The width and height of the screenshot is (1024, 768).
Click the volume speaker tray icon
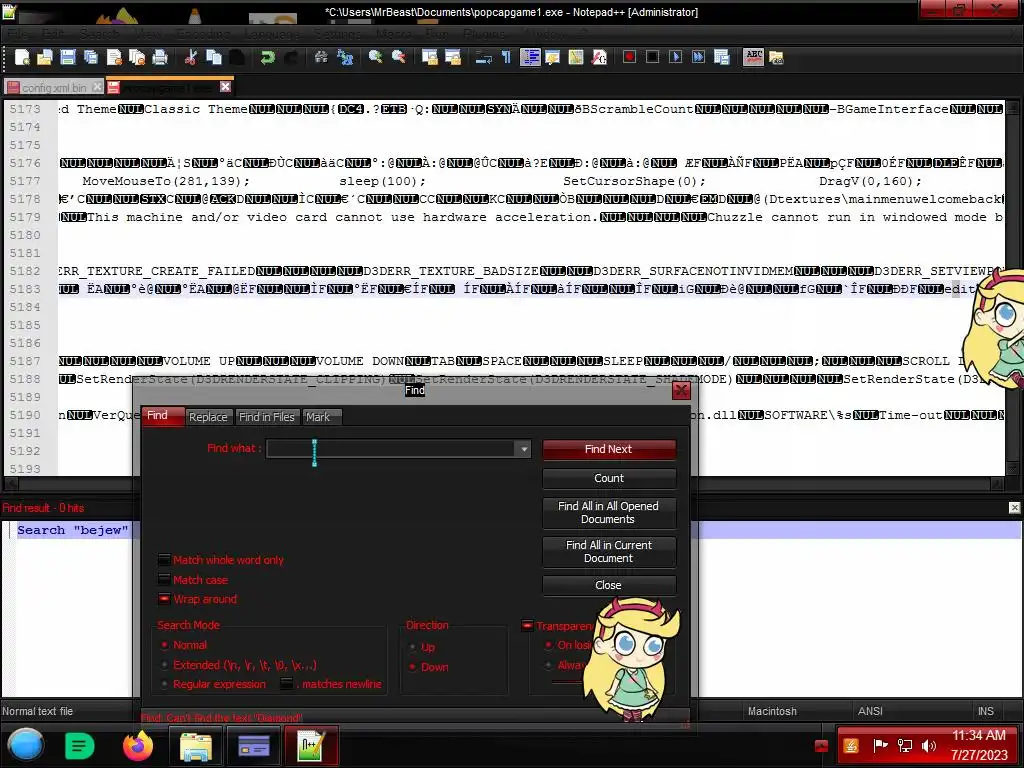pyautogui.click(x=928, y=745)
